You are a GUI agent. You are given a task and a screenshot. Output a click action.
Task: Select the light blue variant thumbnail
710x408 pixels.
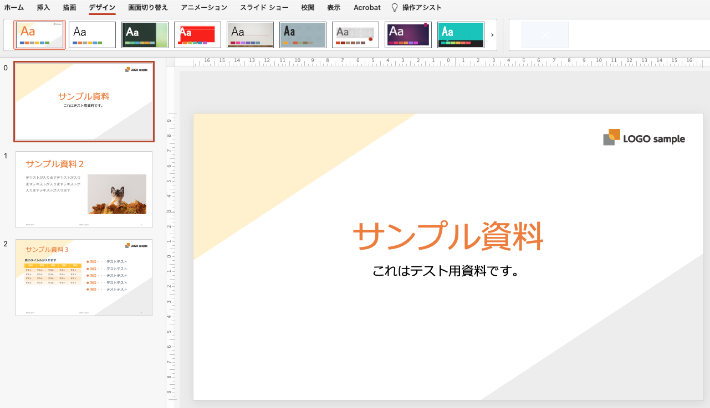pos(545,35)
